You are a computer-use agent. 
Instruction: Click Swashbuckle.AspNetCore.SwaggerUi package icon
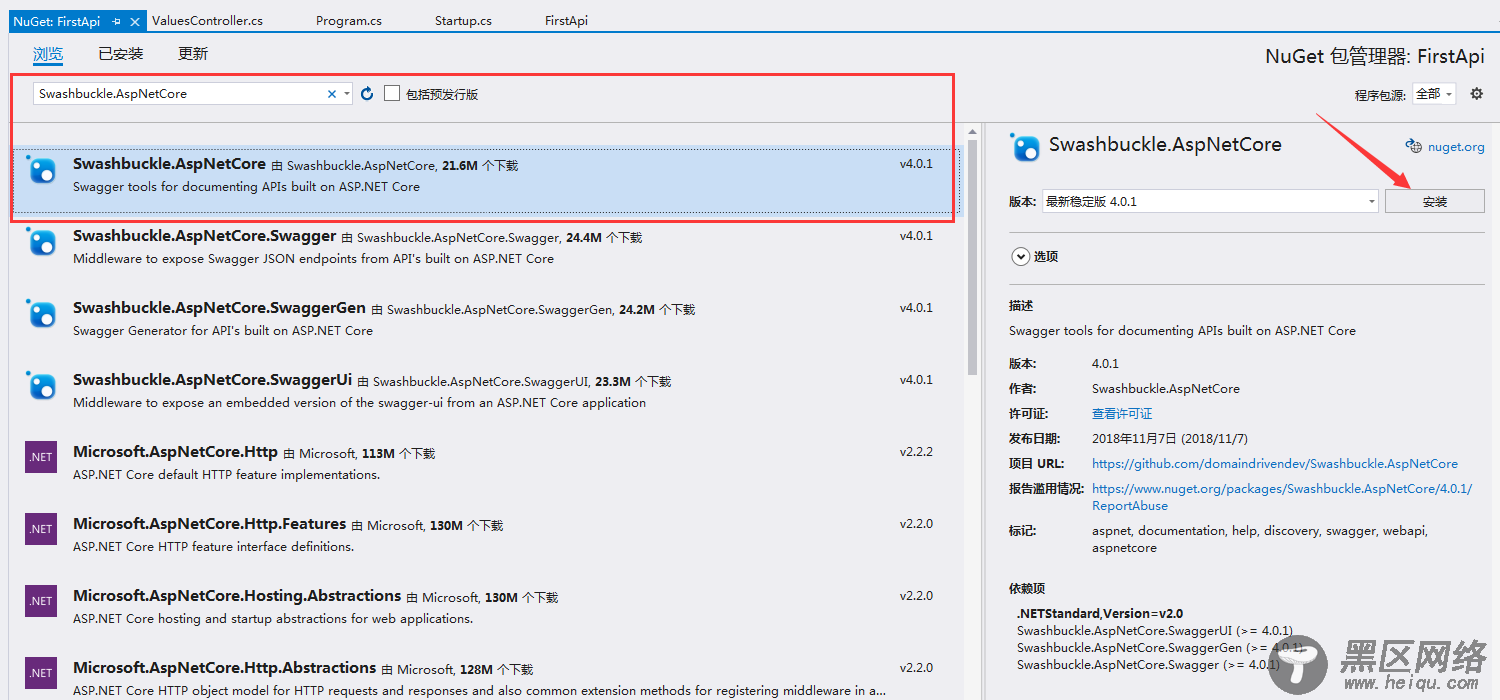[41, 387]
